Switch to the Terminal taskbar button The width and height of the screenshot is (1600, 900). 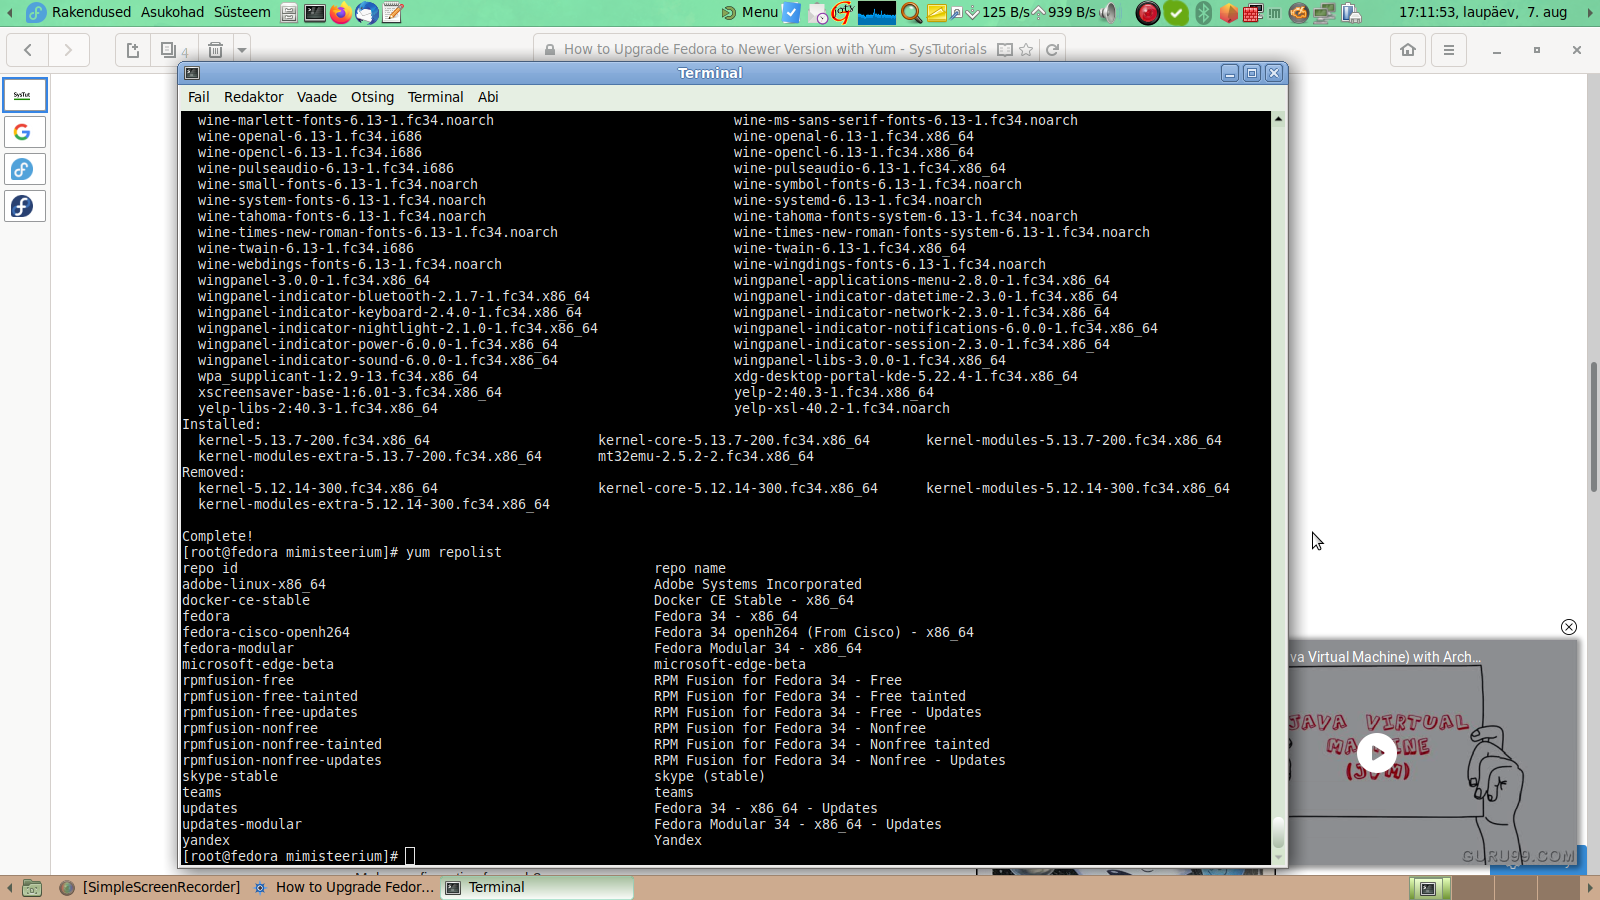click(x=537, y=888)
